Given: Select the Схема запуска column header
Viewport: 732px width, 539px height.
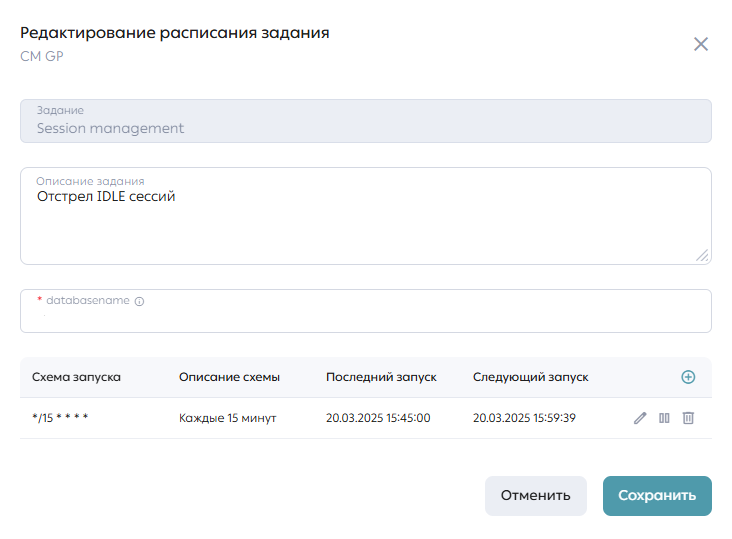Looking at the screenshot, I should point(76,377).
